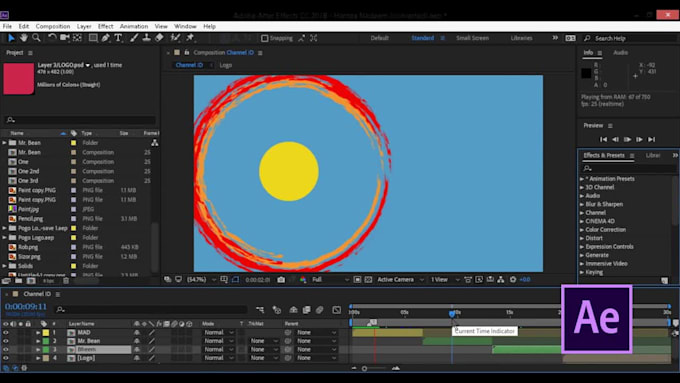Click the MAD layer yellow label swatch

46,333
